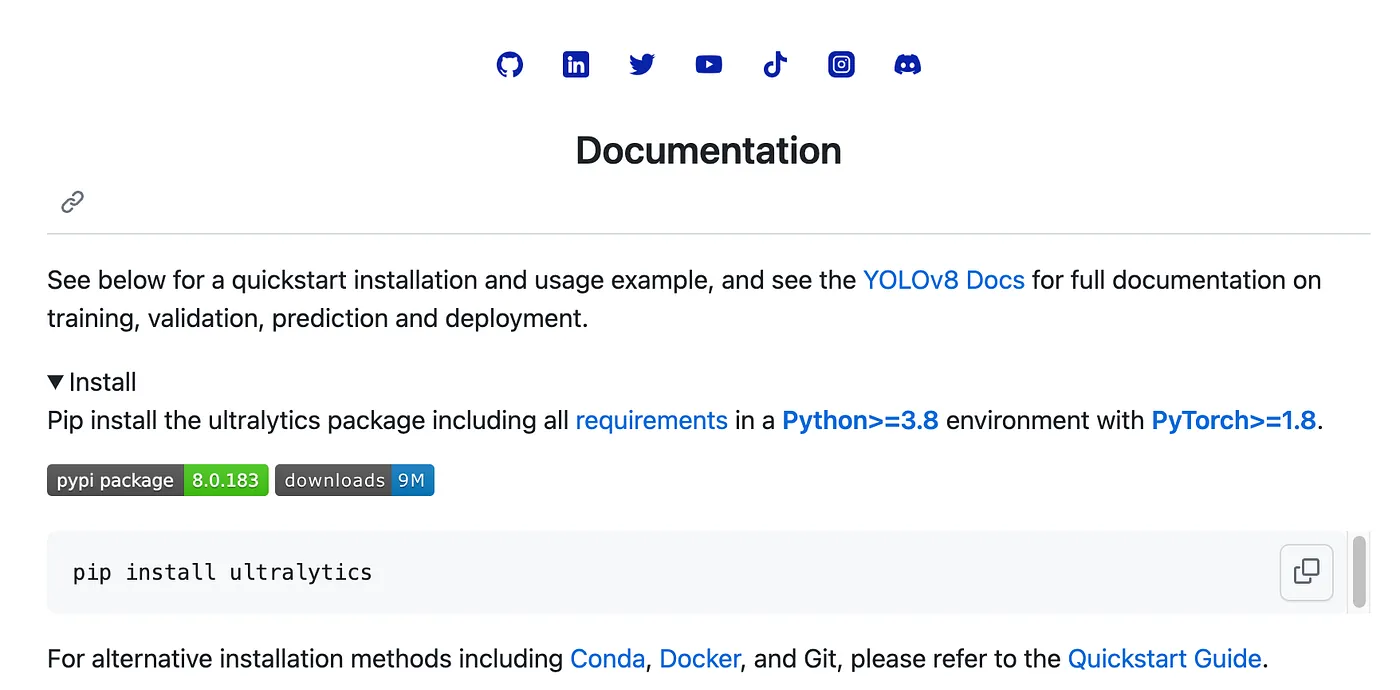
Task: Open the Docker installation link
Action: click(x=699, y=659)
